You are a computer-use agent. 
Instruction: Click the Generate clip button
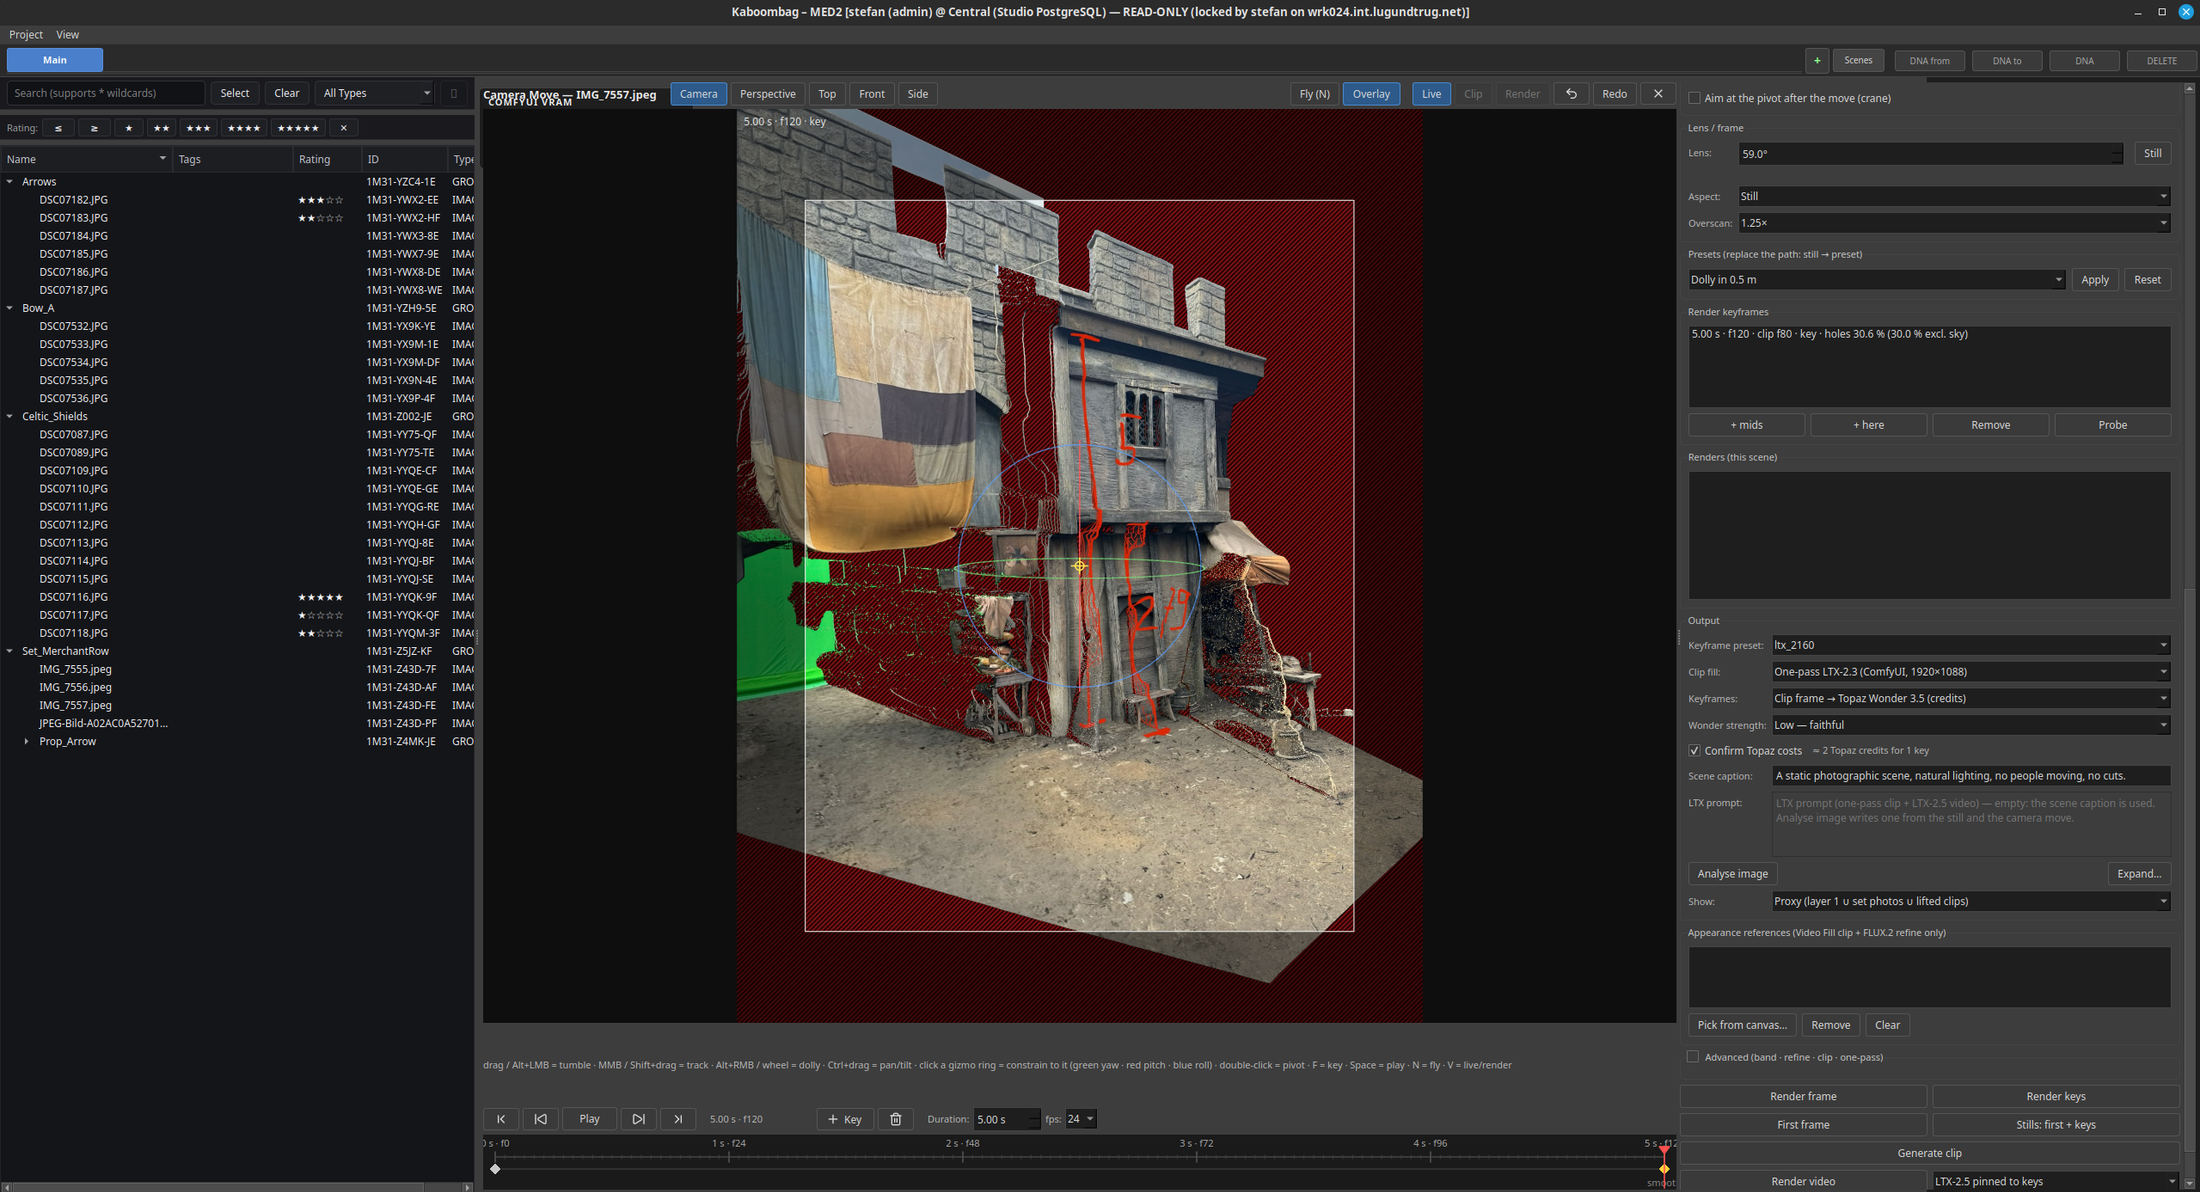tap(1929, 1153)
